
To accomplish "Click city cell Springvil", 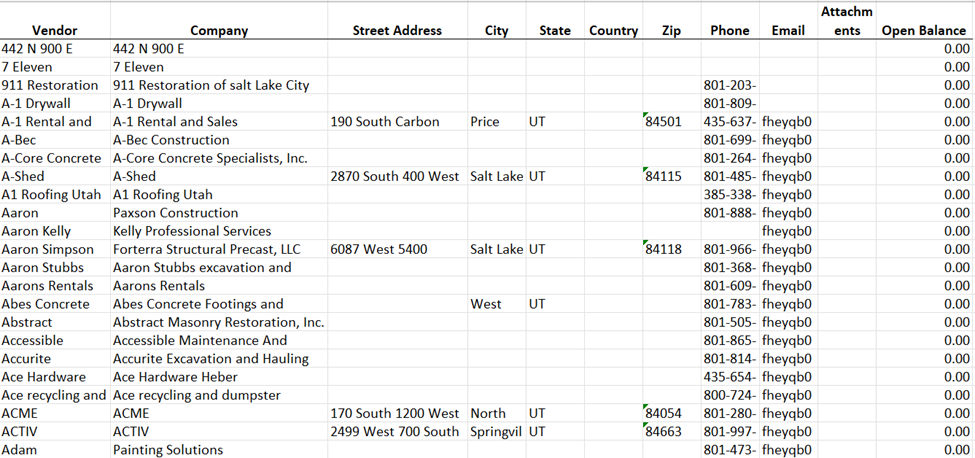I will click(496, 432).
